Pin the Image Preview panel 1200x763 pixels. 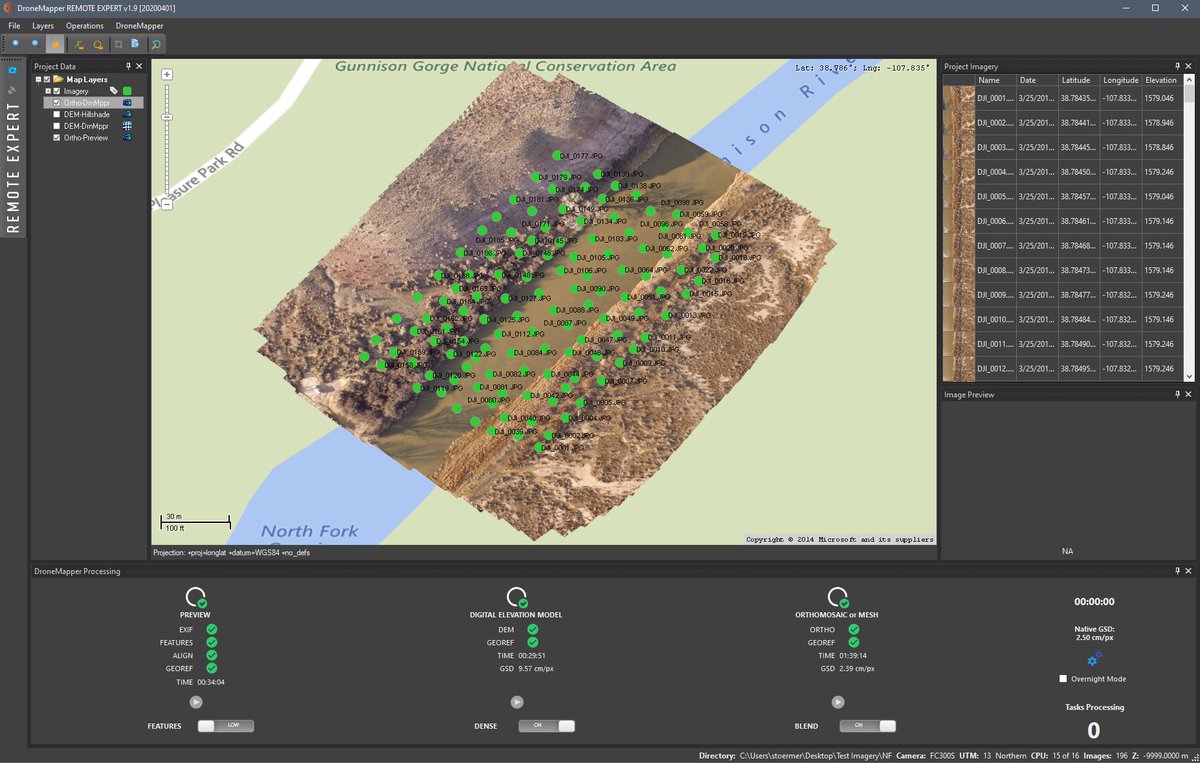(1177, 395)
